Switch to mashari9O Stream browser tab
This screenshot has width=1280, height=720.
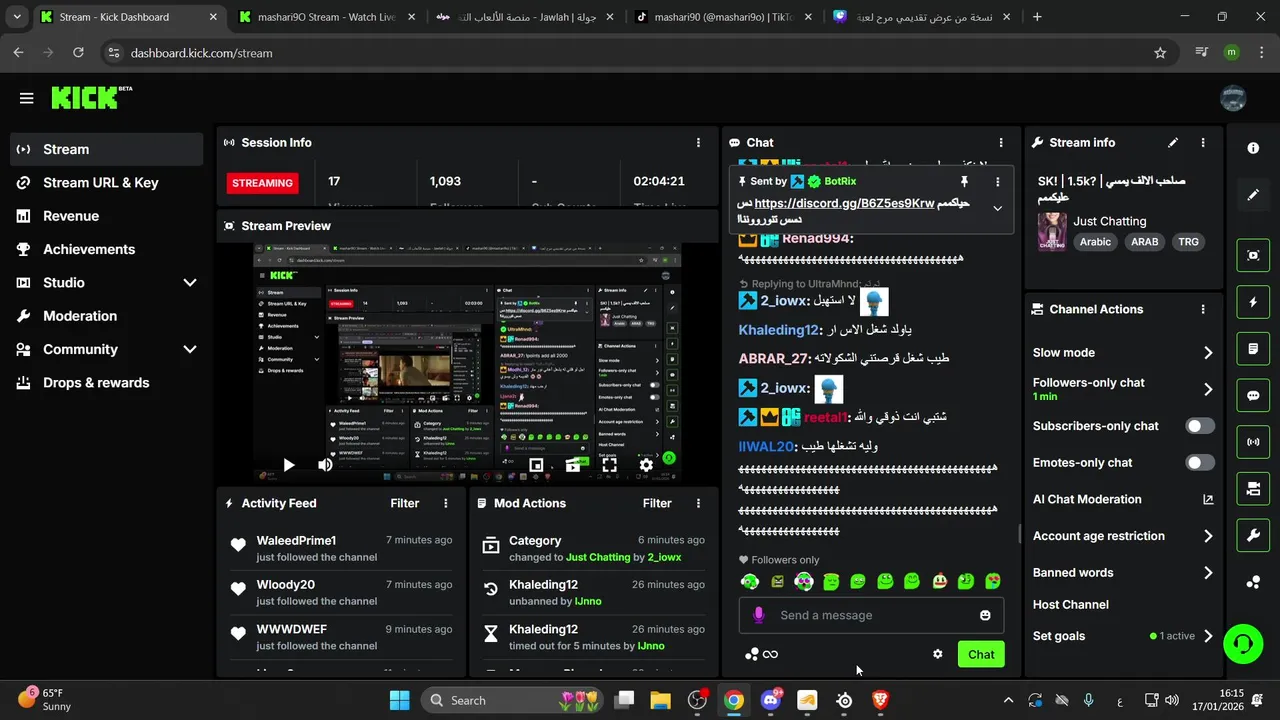(327, 17)
